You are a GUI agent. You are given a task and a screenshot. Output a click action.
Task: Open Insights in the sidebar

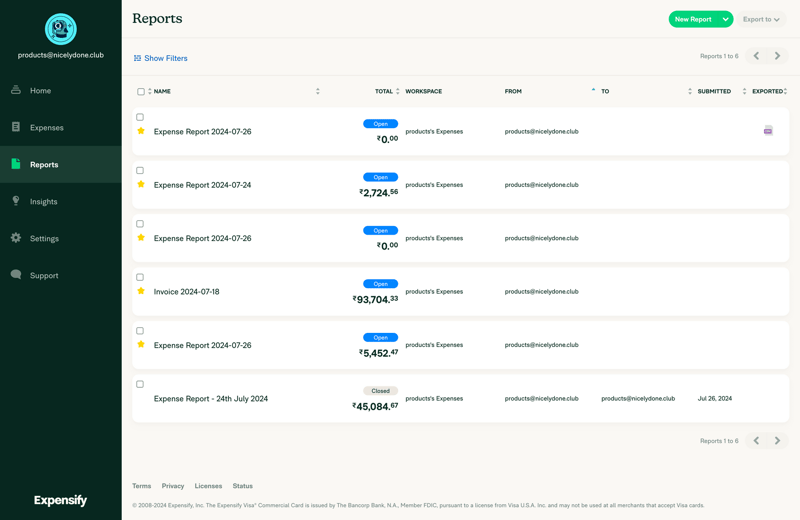pyautogui.click(x=61, y=202)
